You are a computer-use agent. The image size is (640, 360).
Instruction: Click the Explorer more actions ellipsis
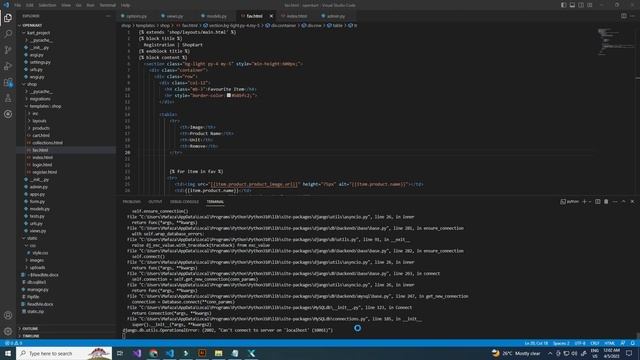pos(108,16)
